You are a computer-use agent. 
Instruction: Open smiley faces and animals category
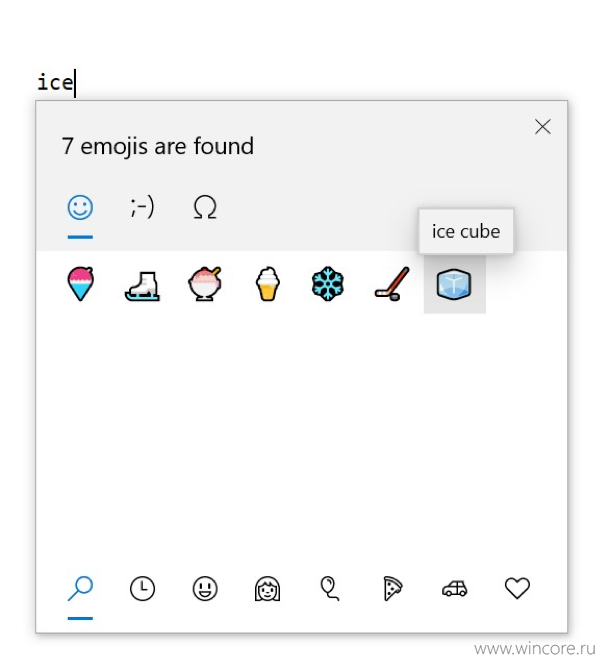tap(205, 589)
